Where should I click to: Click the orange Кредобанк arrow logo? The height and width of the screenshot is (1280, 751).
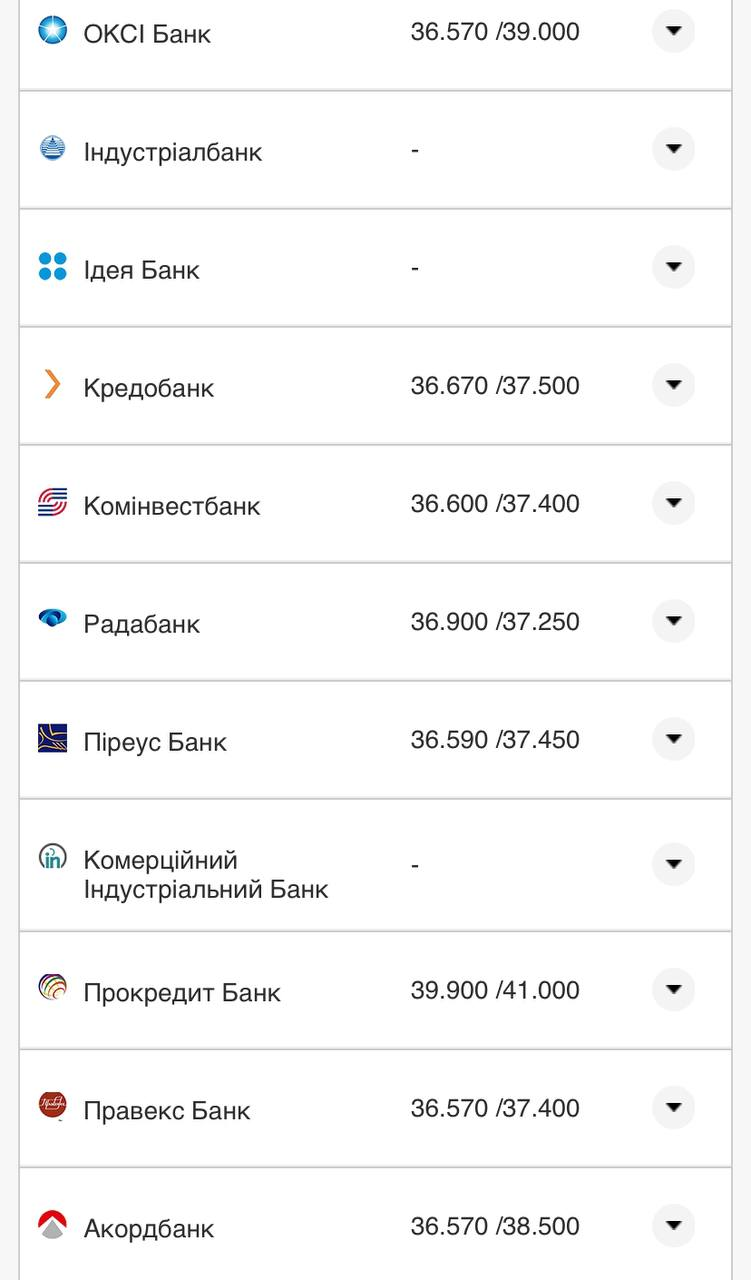point(53,385)
